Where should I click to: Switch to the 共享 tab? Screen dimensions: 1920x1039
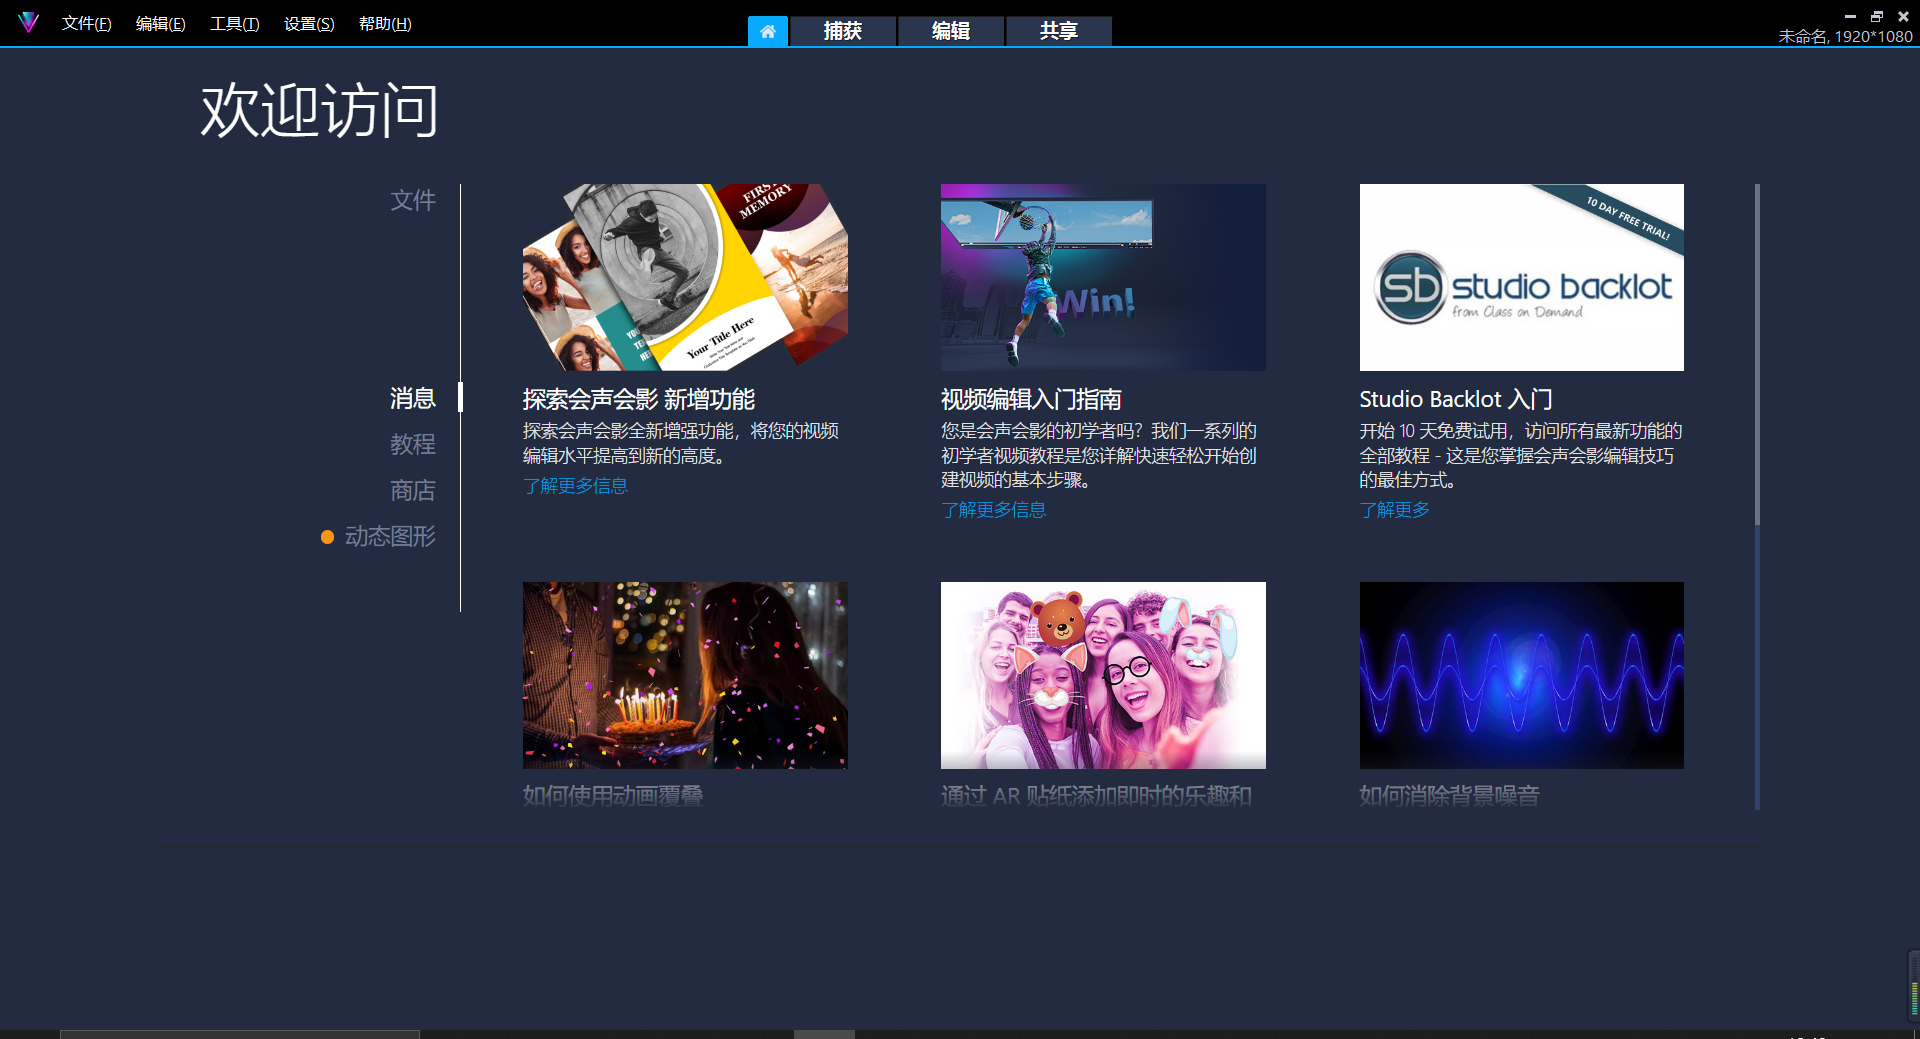pyautogui.click(x=1058, y=31)
